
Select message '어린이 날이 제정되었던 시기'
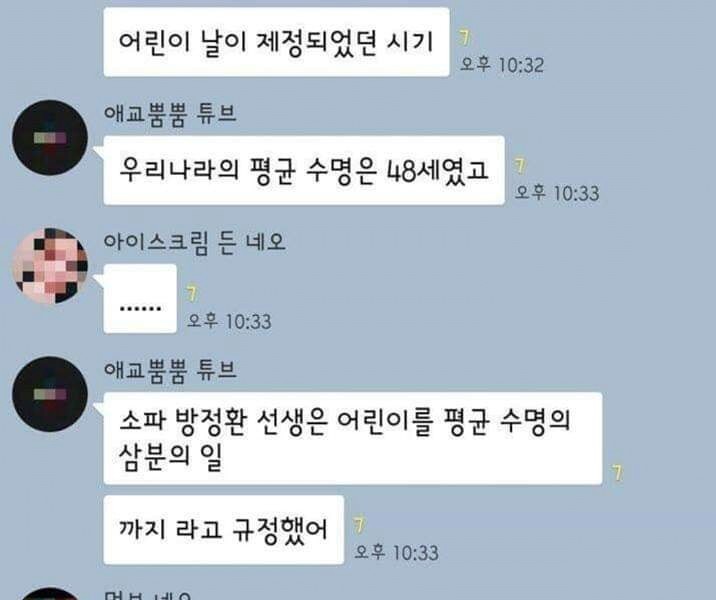(276, 42)
